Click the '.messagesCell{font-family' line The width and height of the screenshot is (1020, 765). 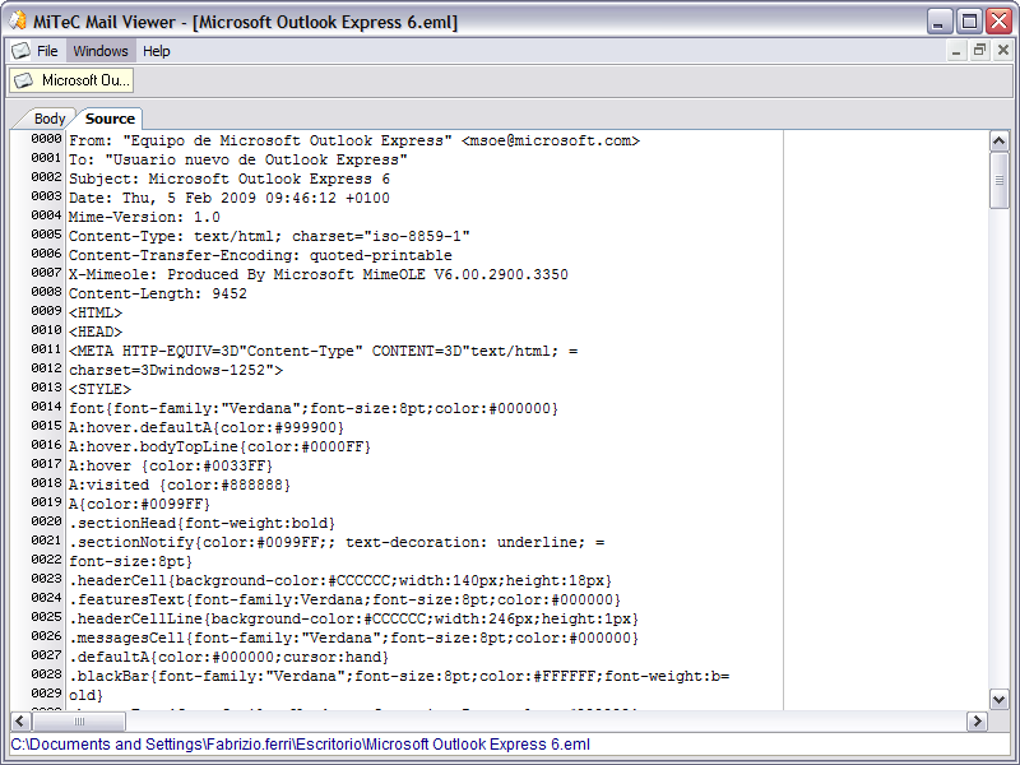(355, 638)
